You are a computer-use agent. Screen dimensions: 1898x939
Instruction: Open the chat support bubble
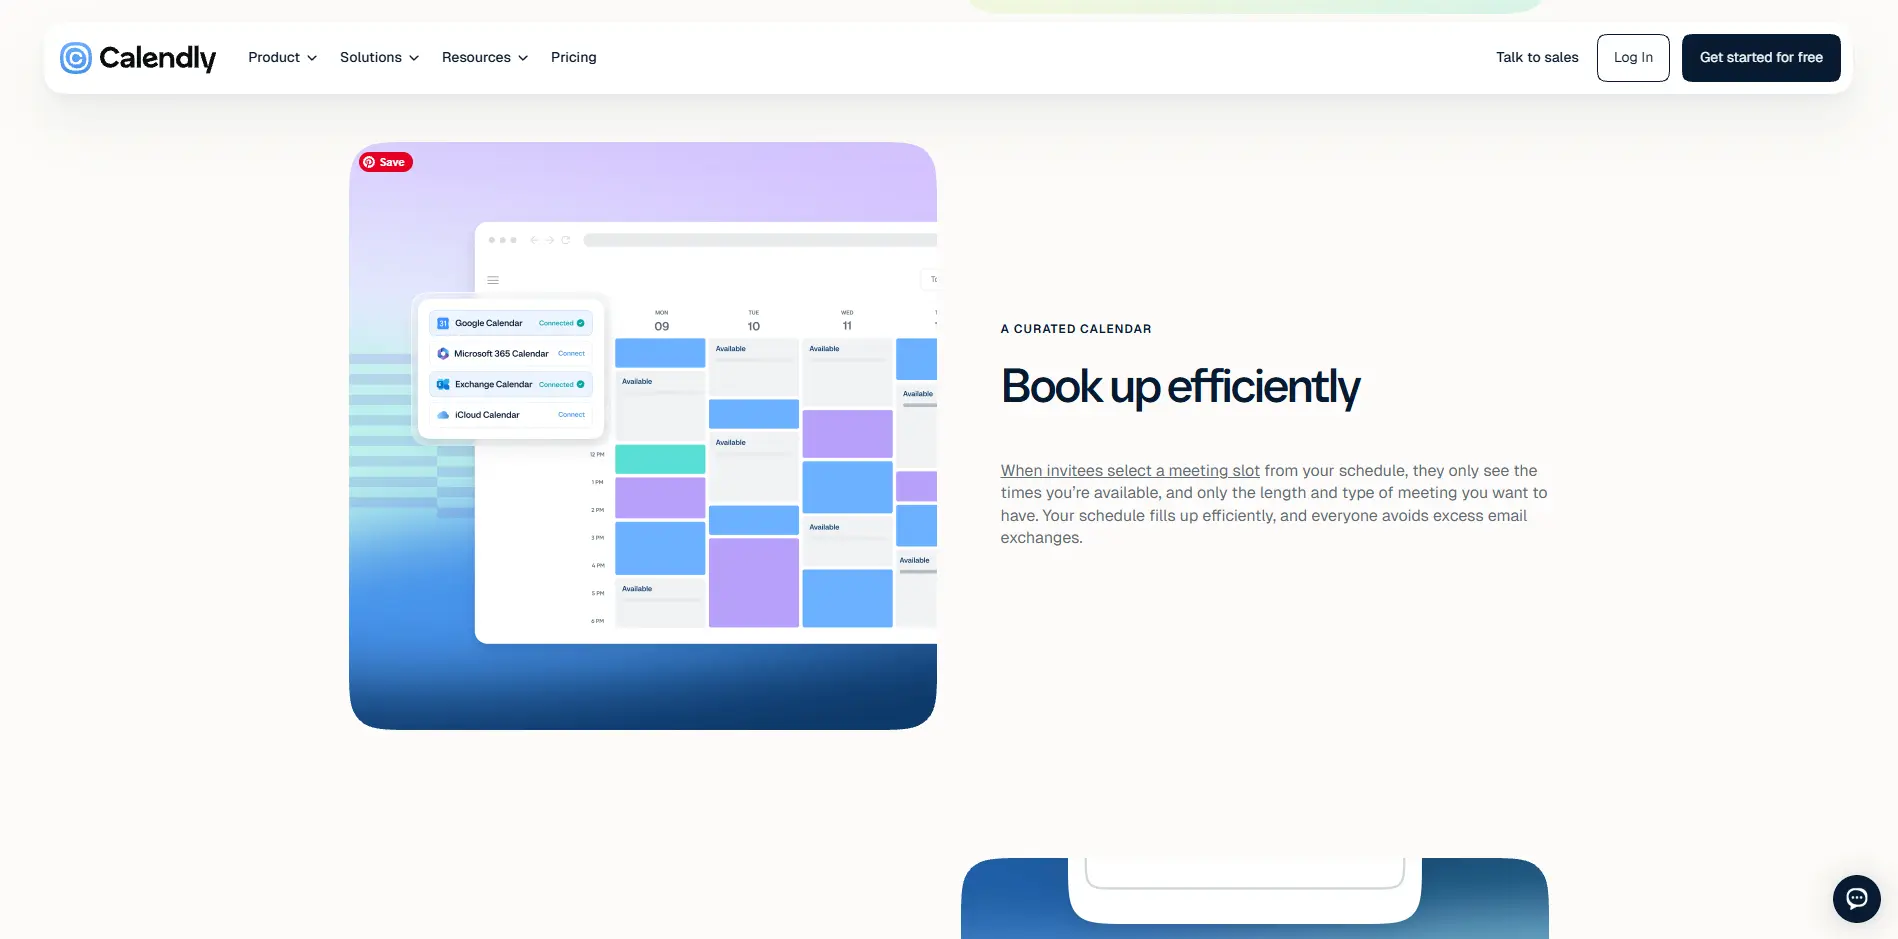(x=1856, y=898)
